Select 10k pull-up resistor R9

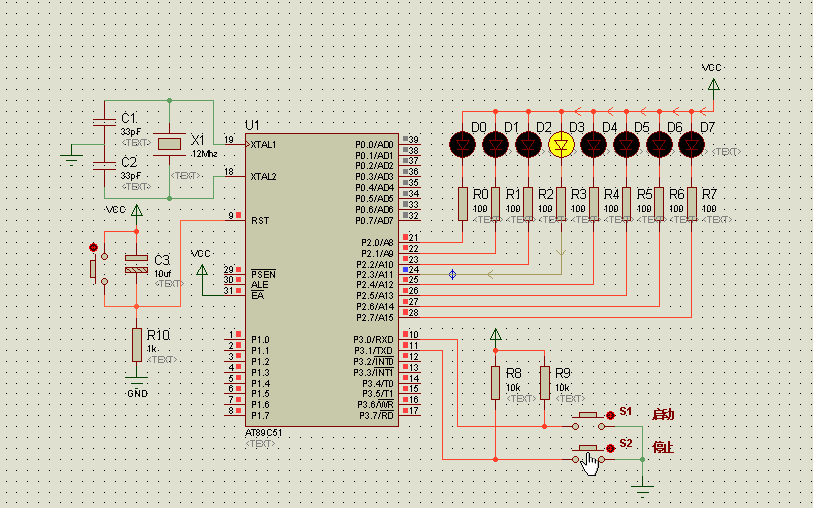coord(544,383)
